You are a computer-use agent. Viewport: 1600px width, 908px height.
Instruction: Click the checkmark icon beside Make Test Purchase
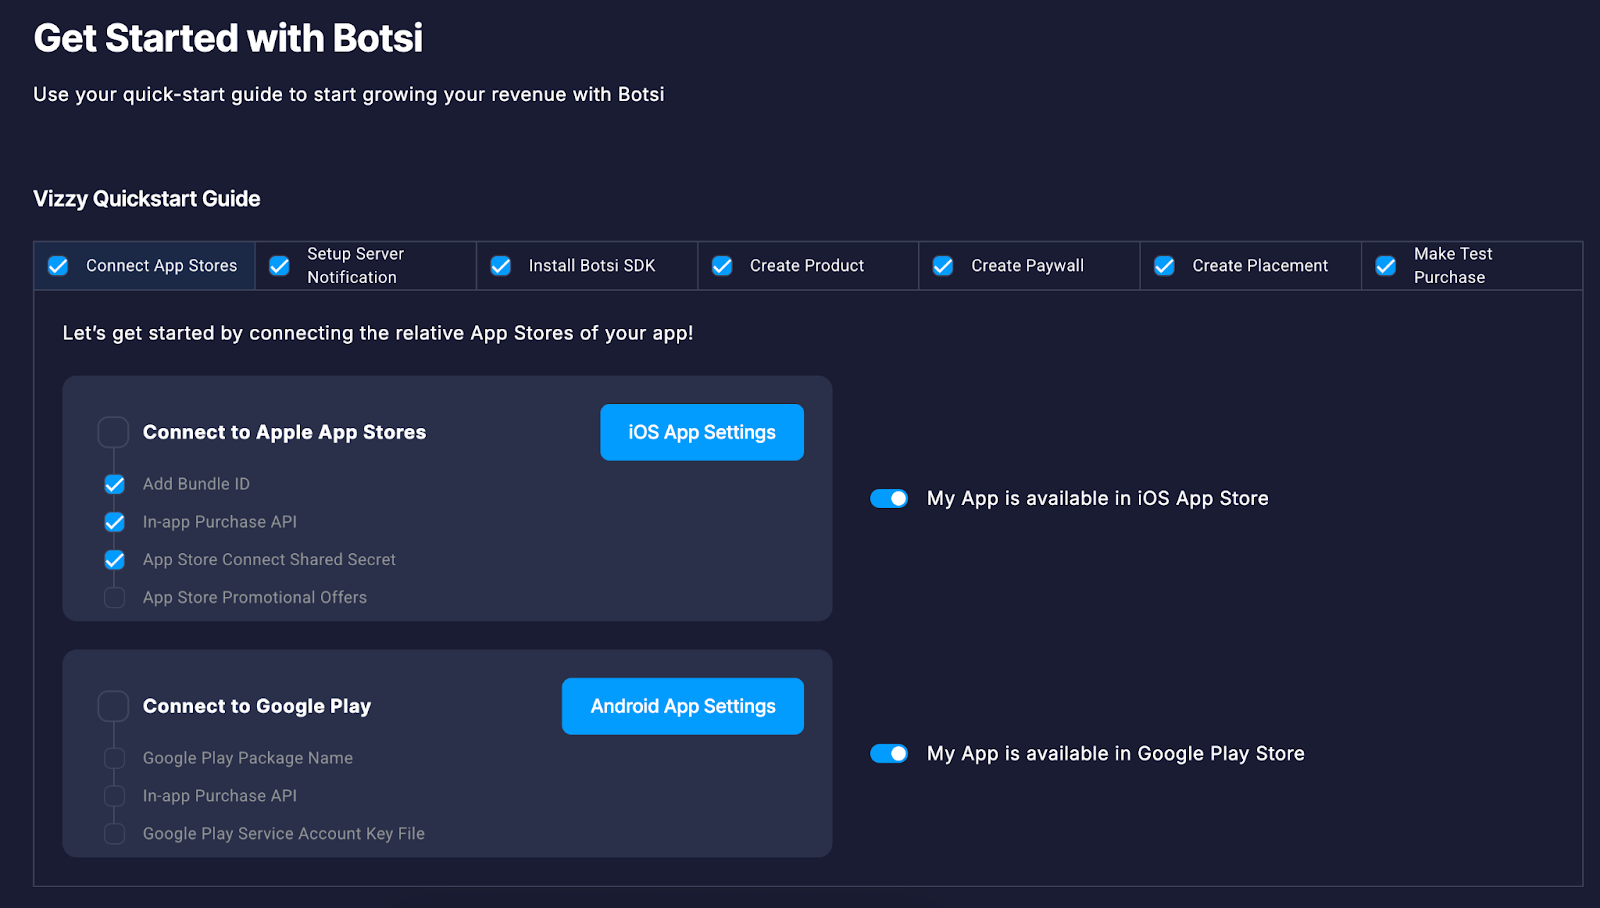click(1386, 266)
